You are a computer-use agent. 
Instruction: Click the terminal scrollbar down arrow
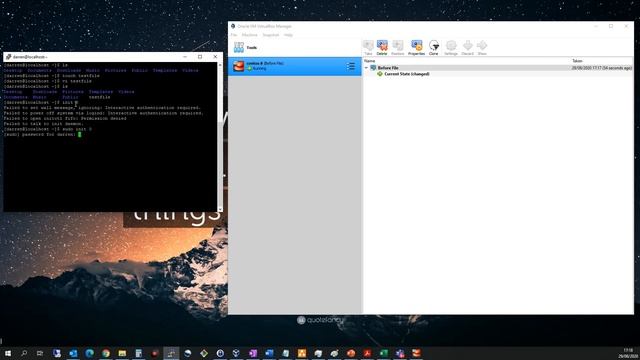click(x=220, y=209)
